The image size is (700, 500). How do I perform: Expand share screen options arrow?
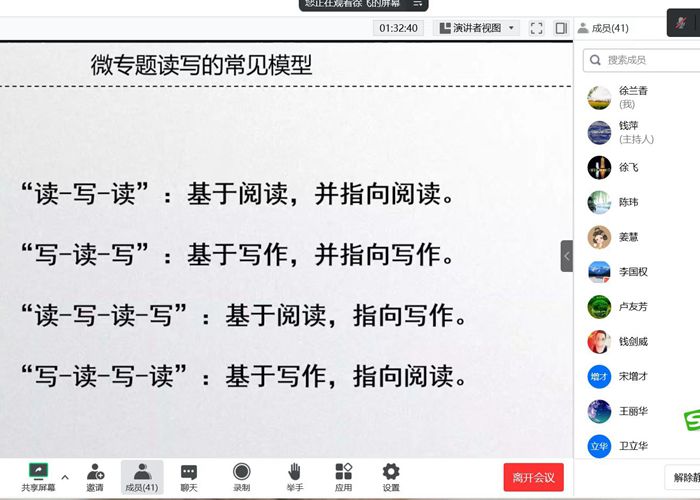coord(65,476)
